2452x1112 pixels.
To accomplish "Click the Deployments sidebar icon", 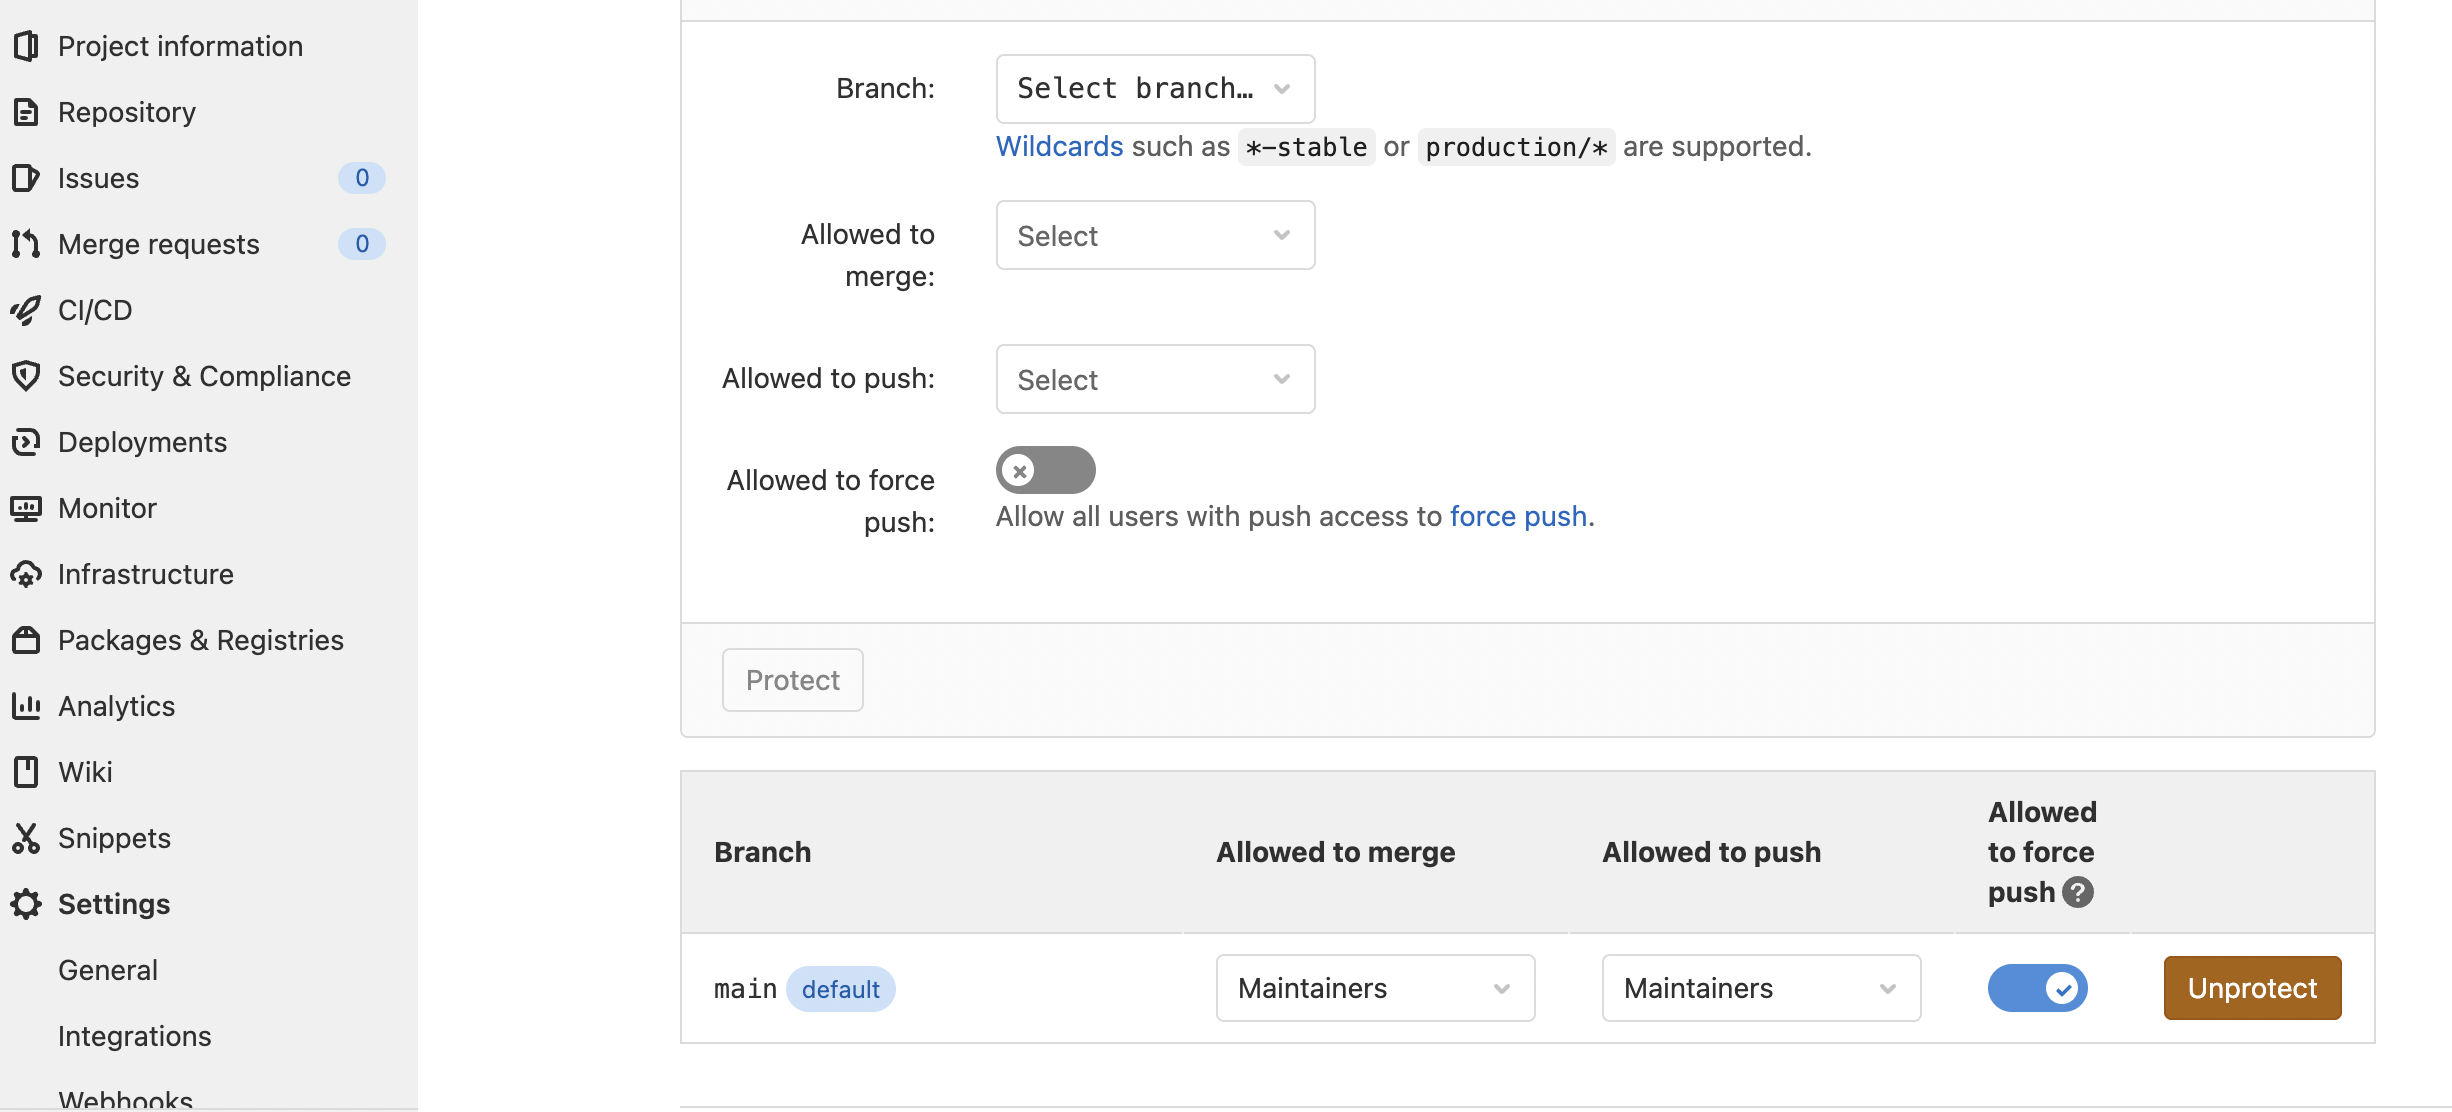I will [26, 442].
